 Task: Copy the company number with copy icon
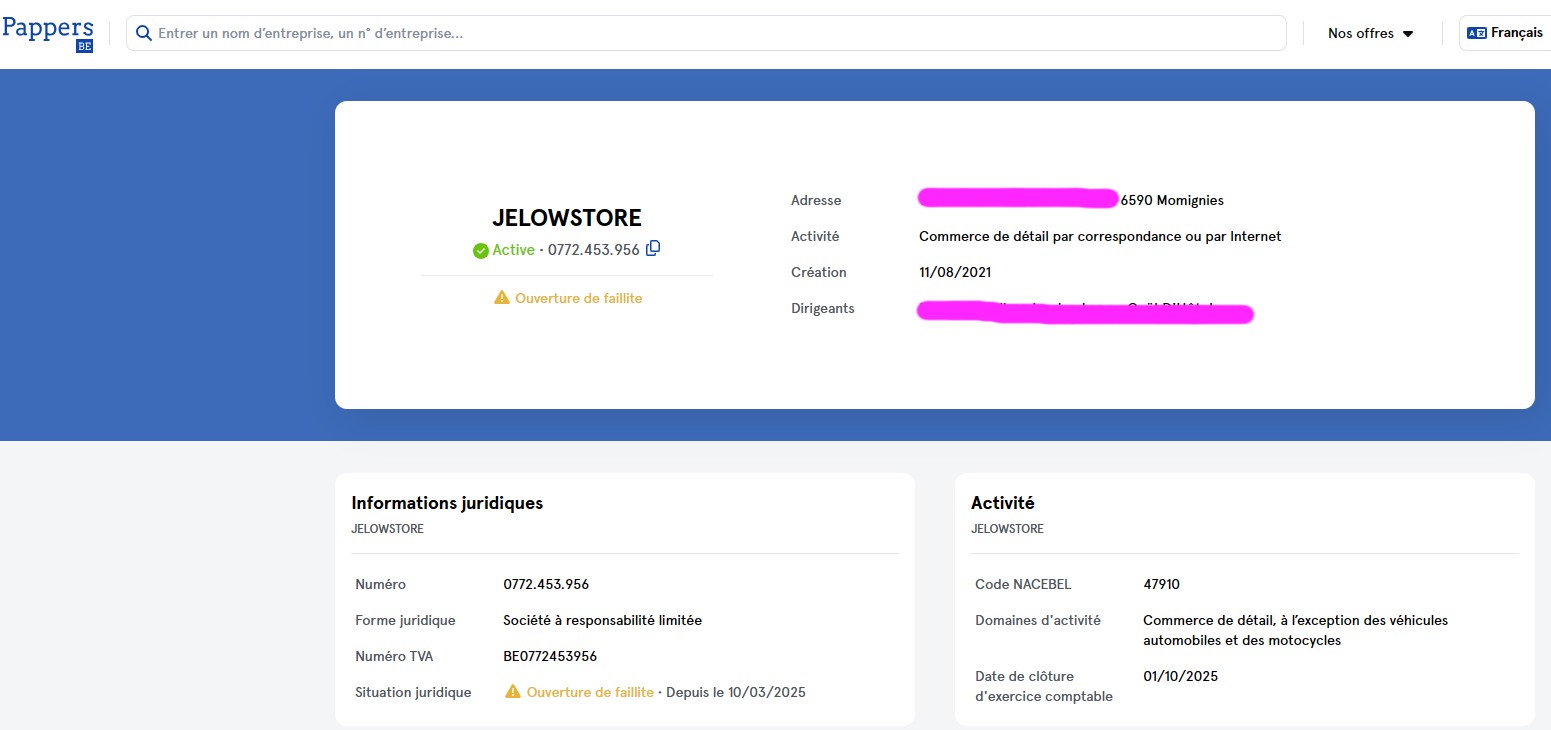(653, 249)
